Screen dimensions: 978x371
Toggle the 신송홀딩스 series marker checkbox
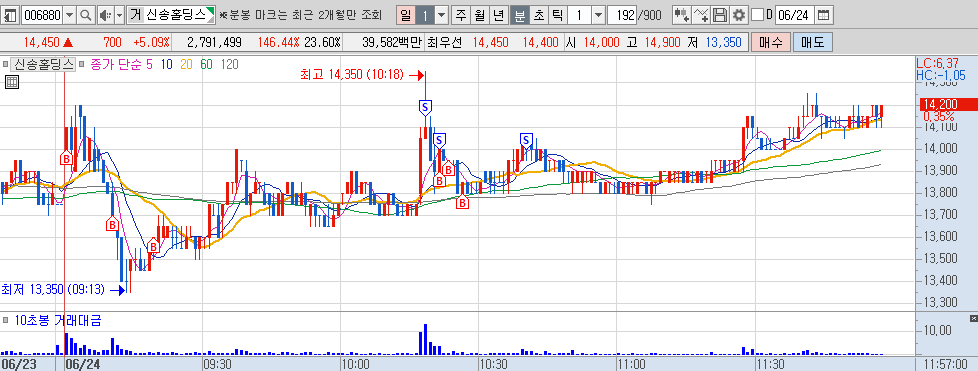click(x=6, y=64)
